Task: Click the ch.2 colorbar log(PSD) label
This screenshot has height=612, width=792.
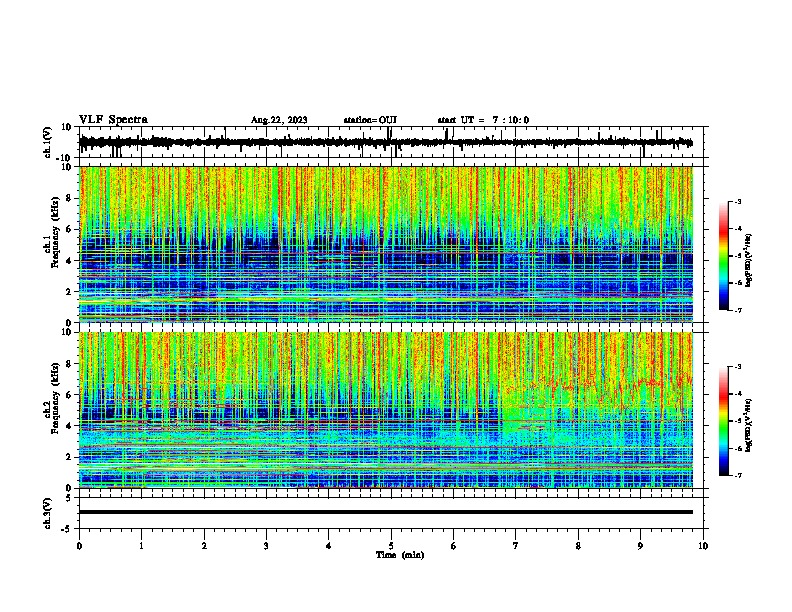Action: pos(749,426)
